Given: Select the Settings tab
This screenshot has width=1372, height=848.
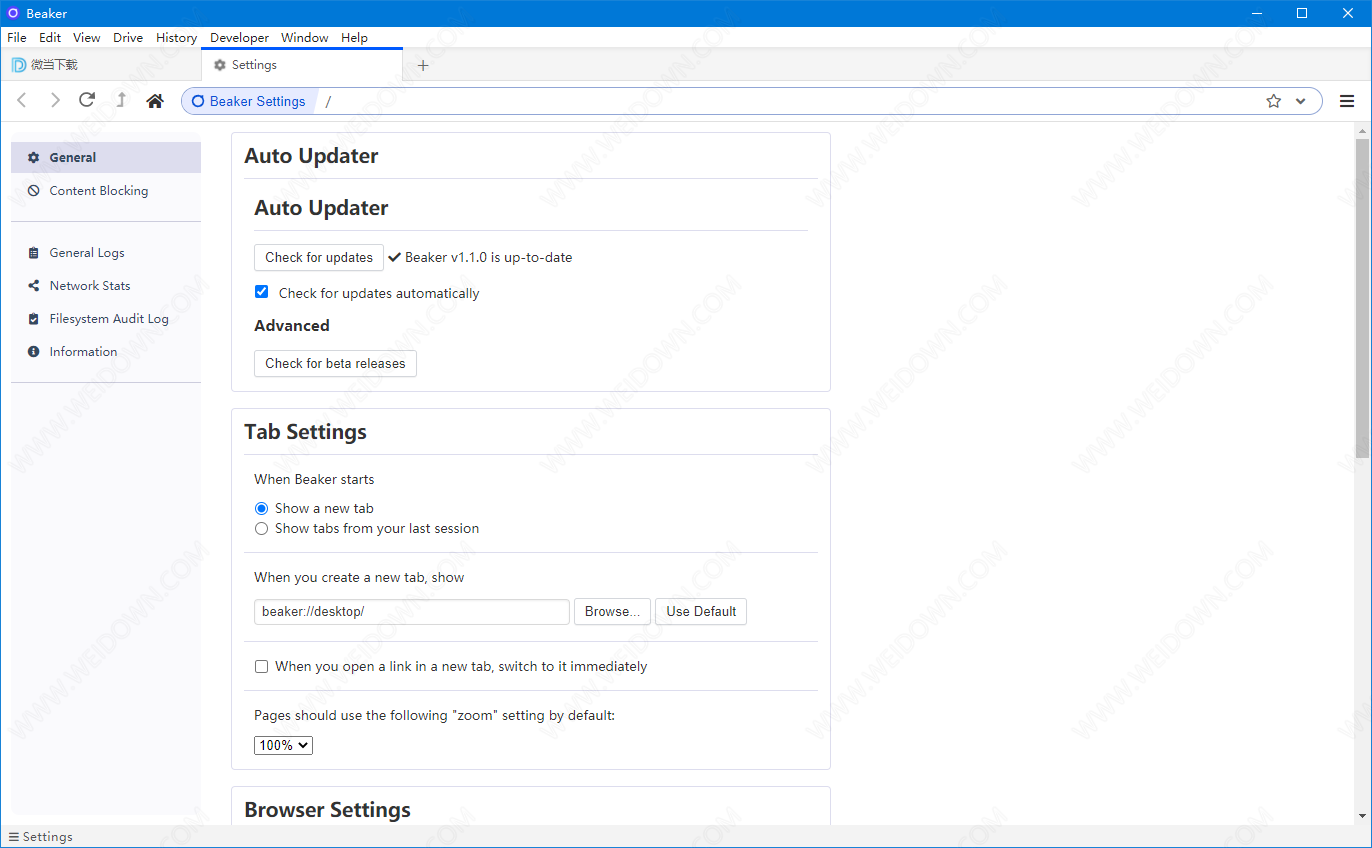Looking at the screenshot, I should click(302, 65).
